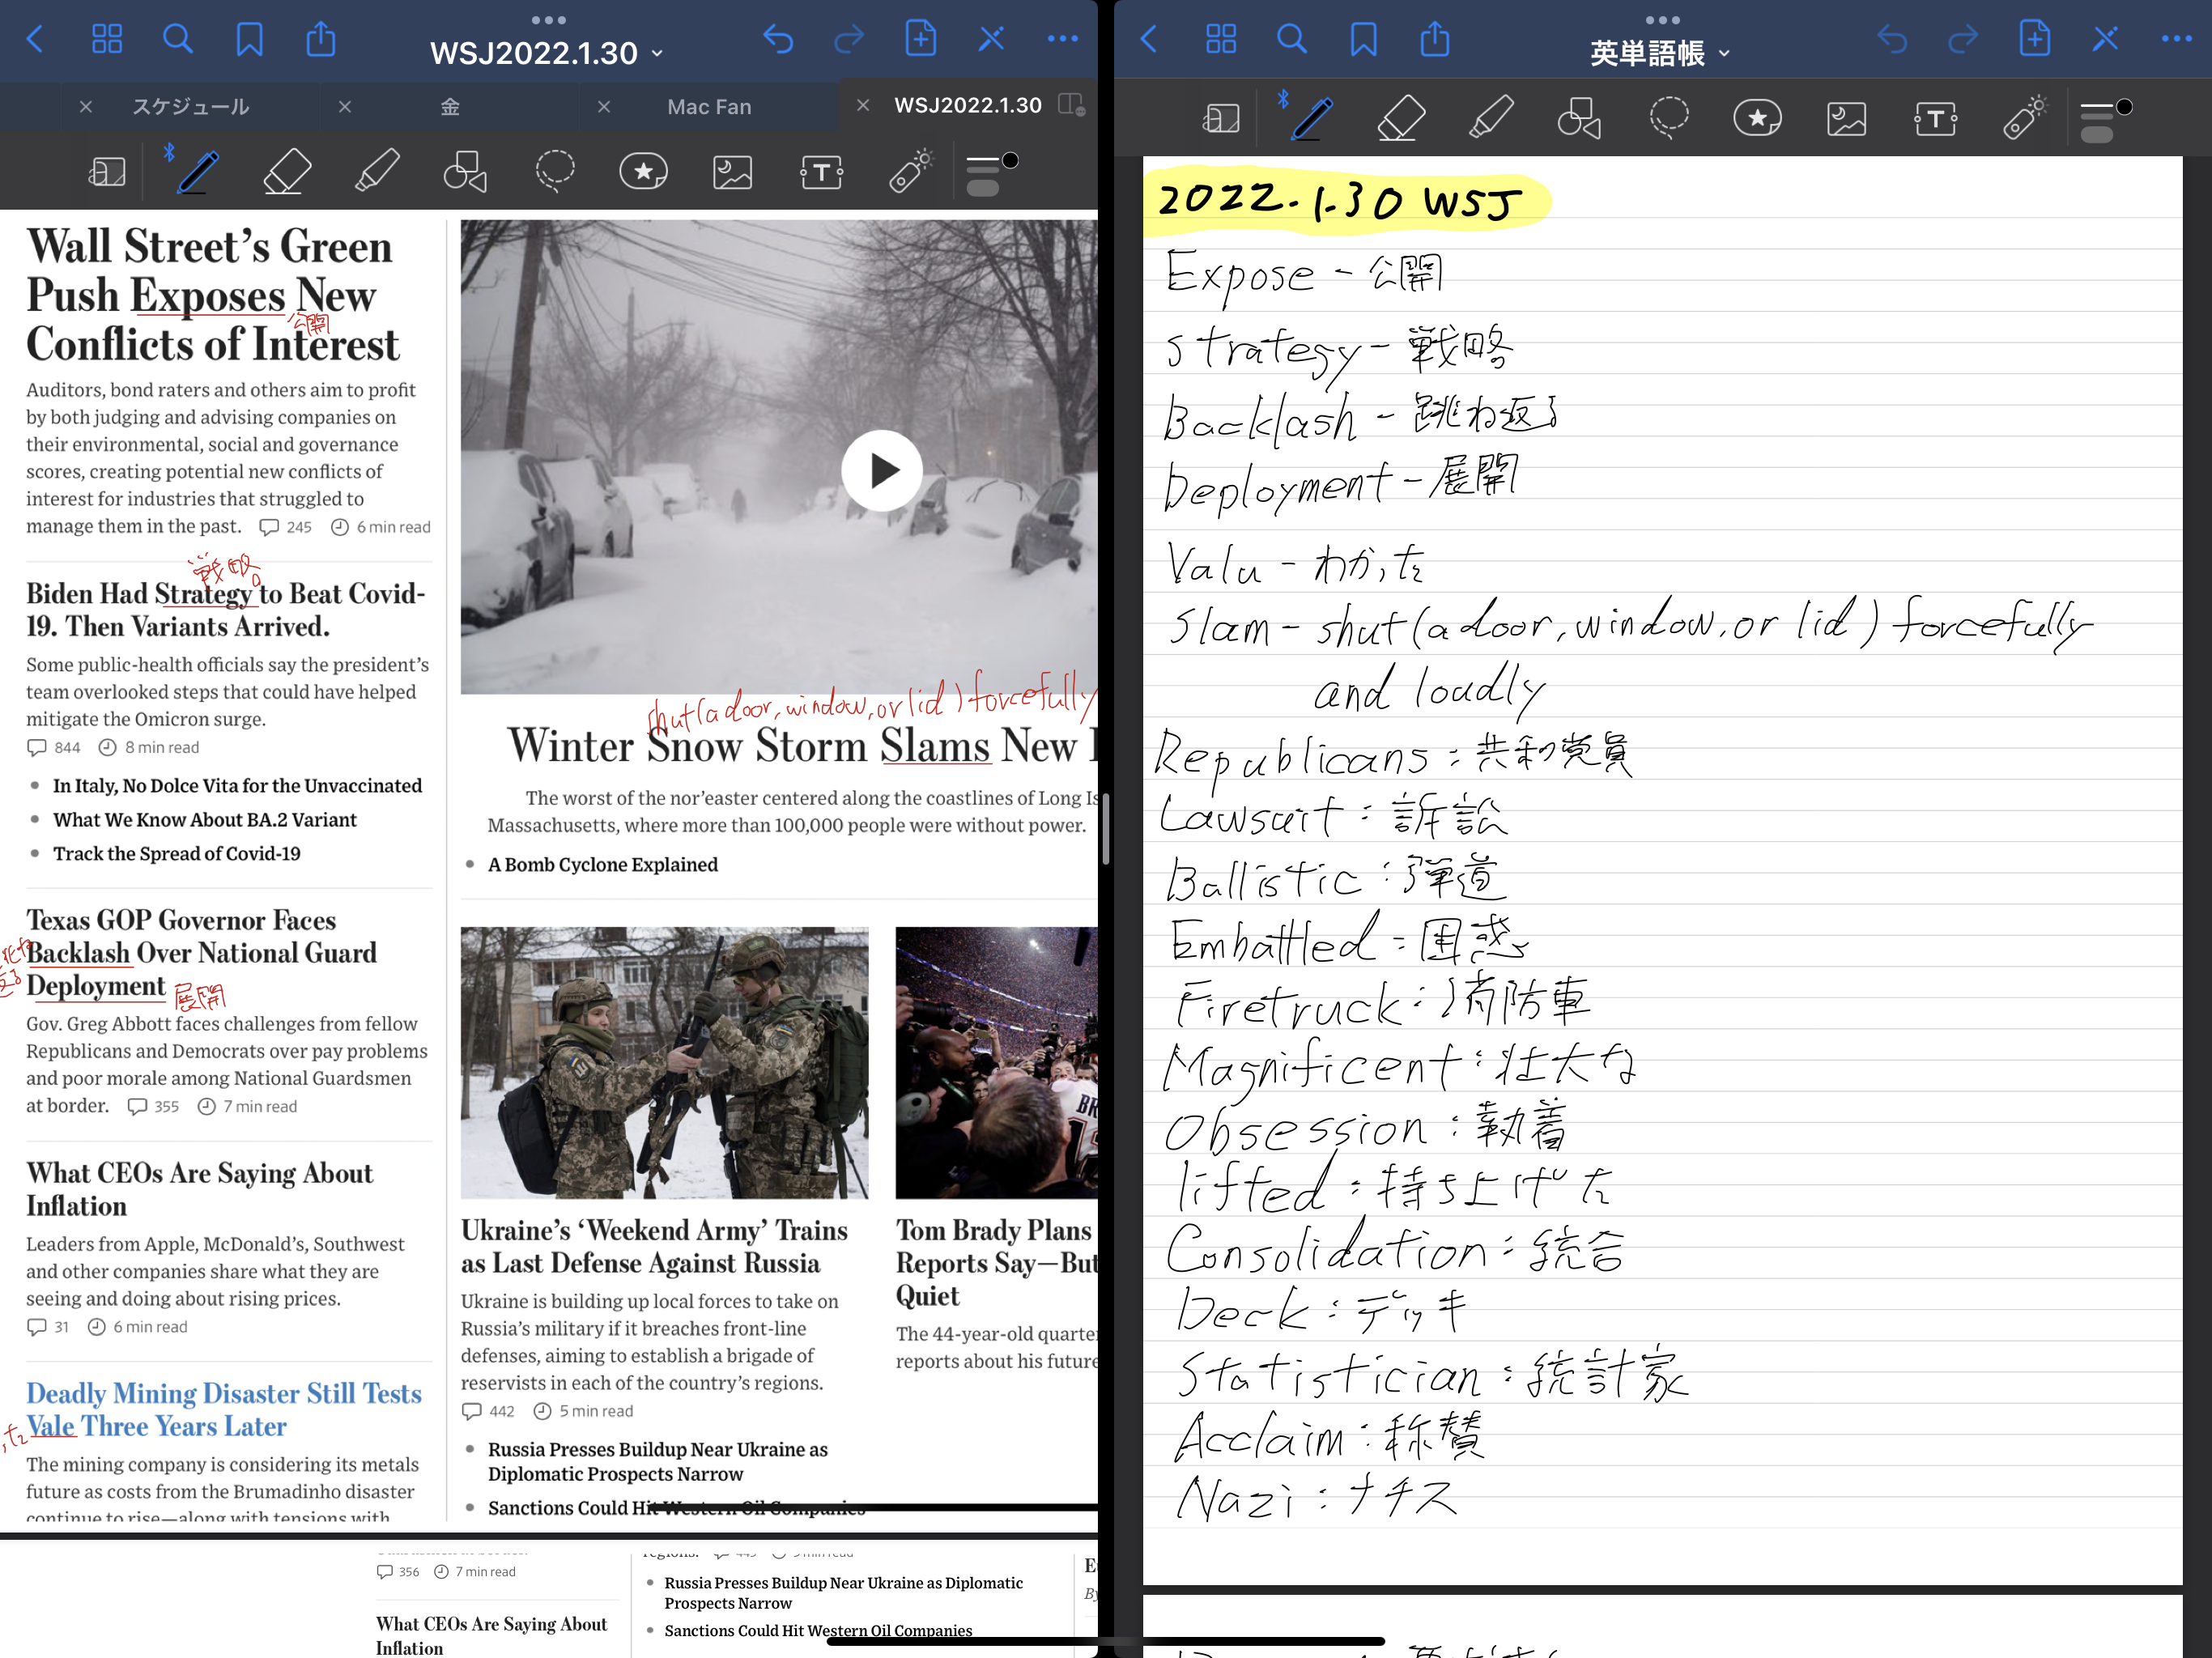Switch to the スケジュール tab
Screen dimensions: 2212x1658
point(190,106)
